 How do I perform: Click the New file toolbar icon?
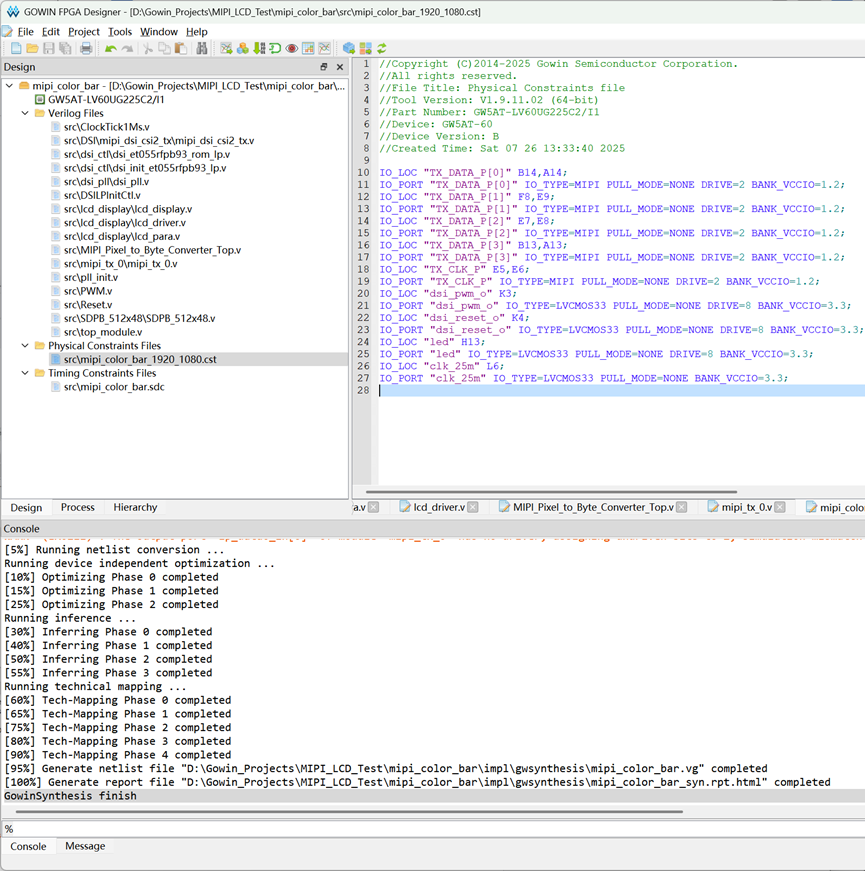(16, 48)
